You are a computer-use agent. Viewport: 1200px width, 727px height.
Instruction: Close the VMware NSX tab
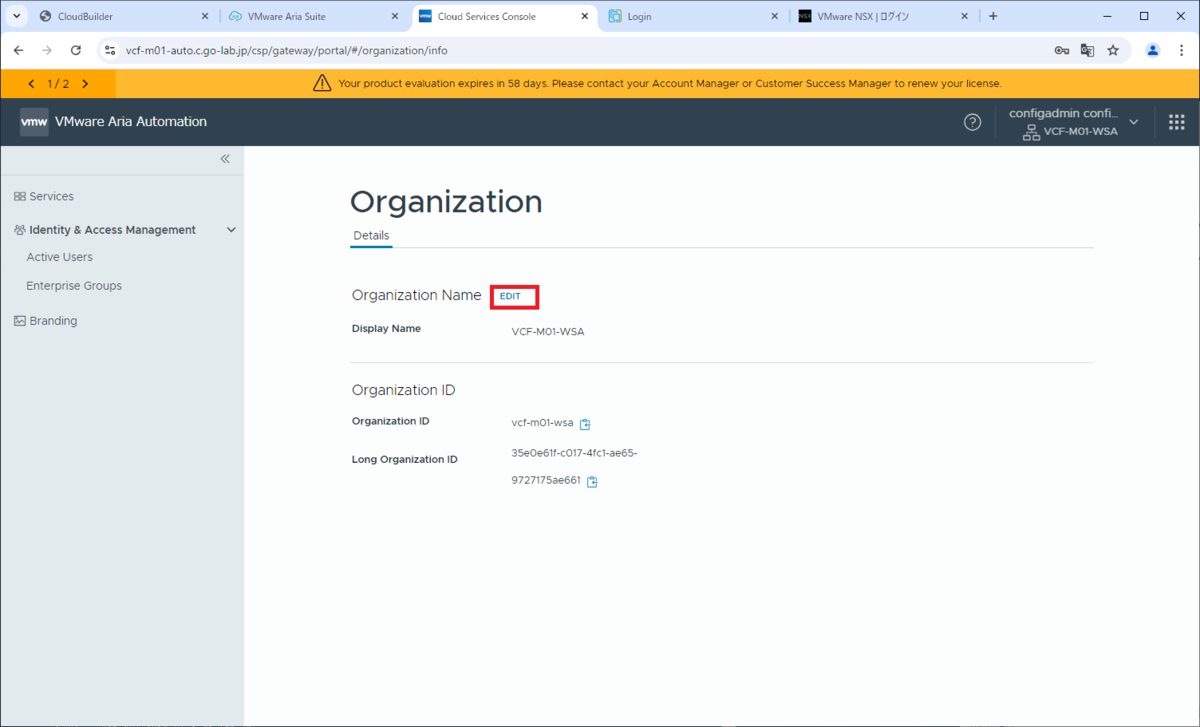[x=964, y=17]
